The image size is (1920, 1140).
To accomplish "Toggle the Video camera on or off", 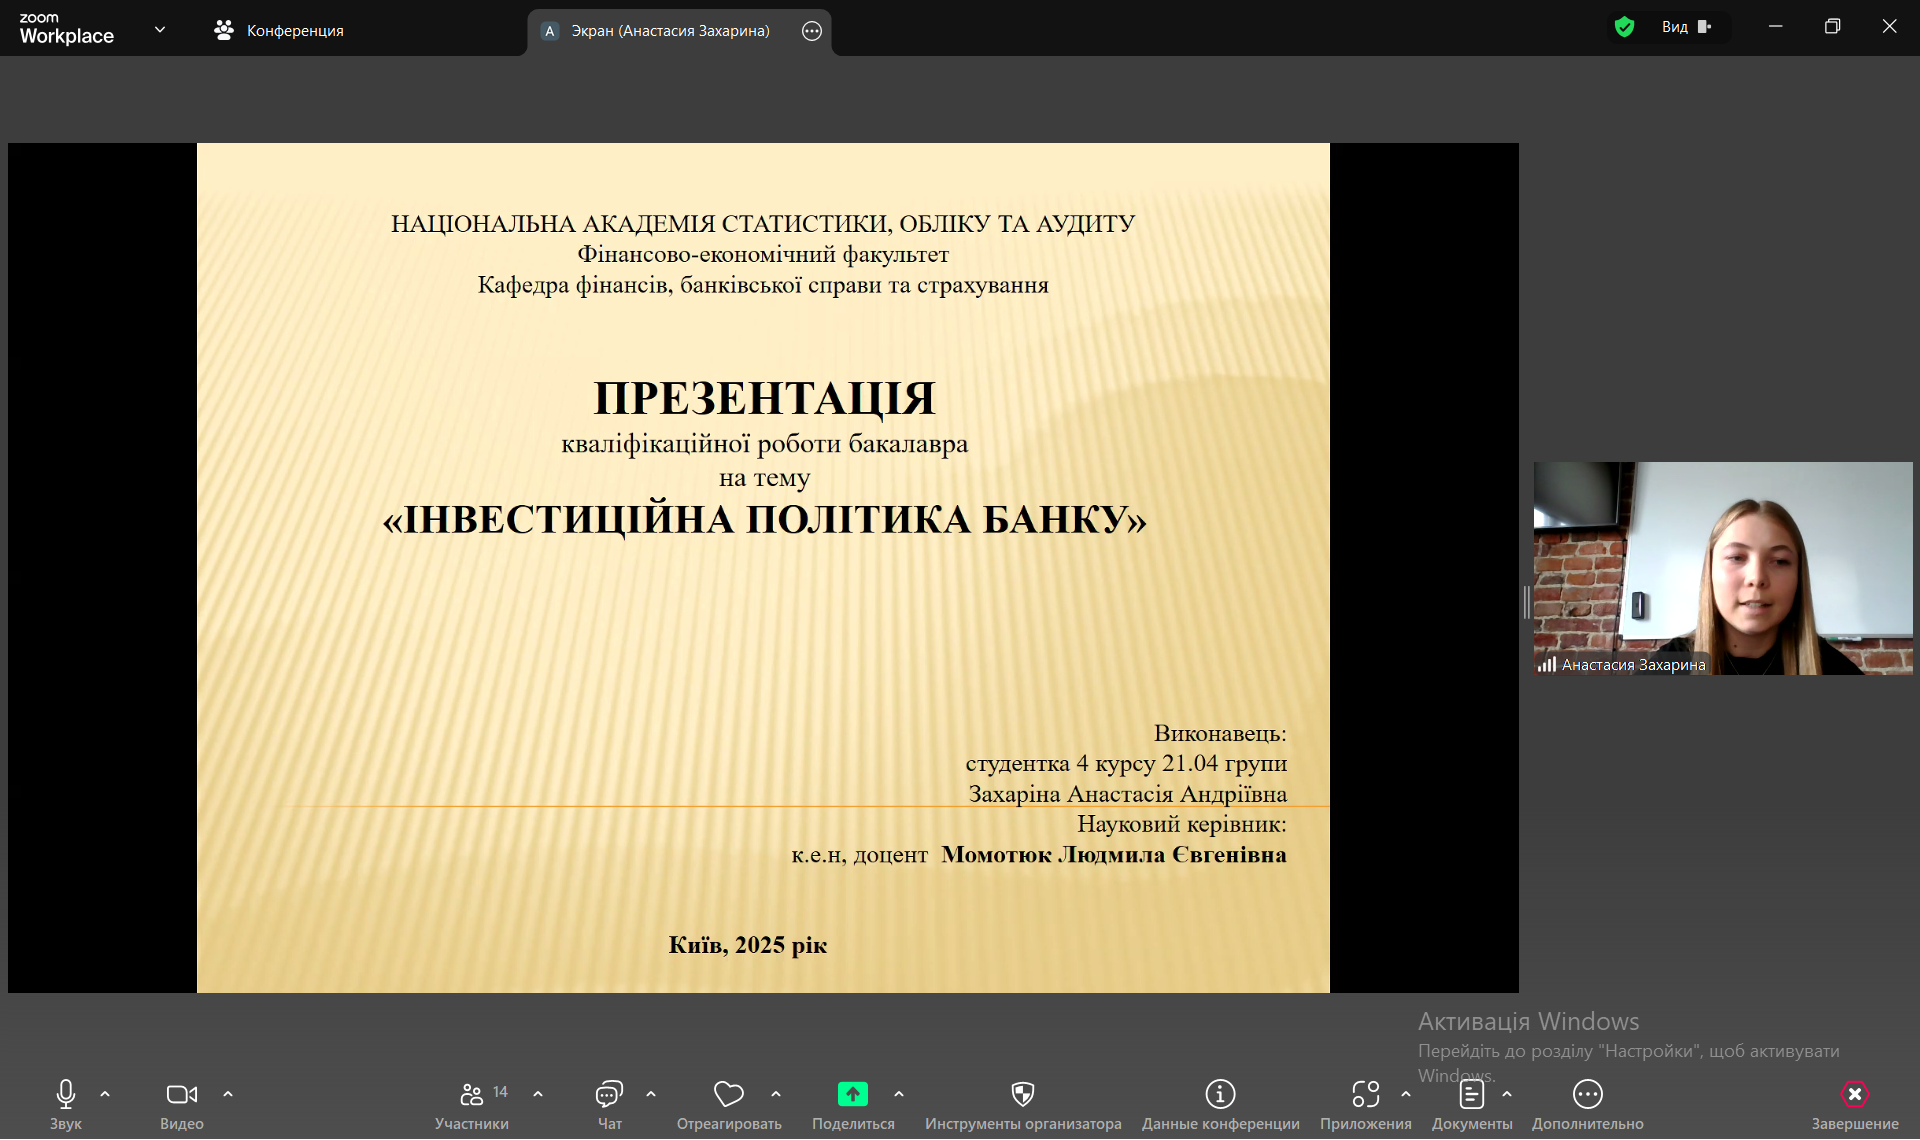I will pos(181,1094).
